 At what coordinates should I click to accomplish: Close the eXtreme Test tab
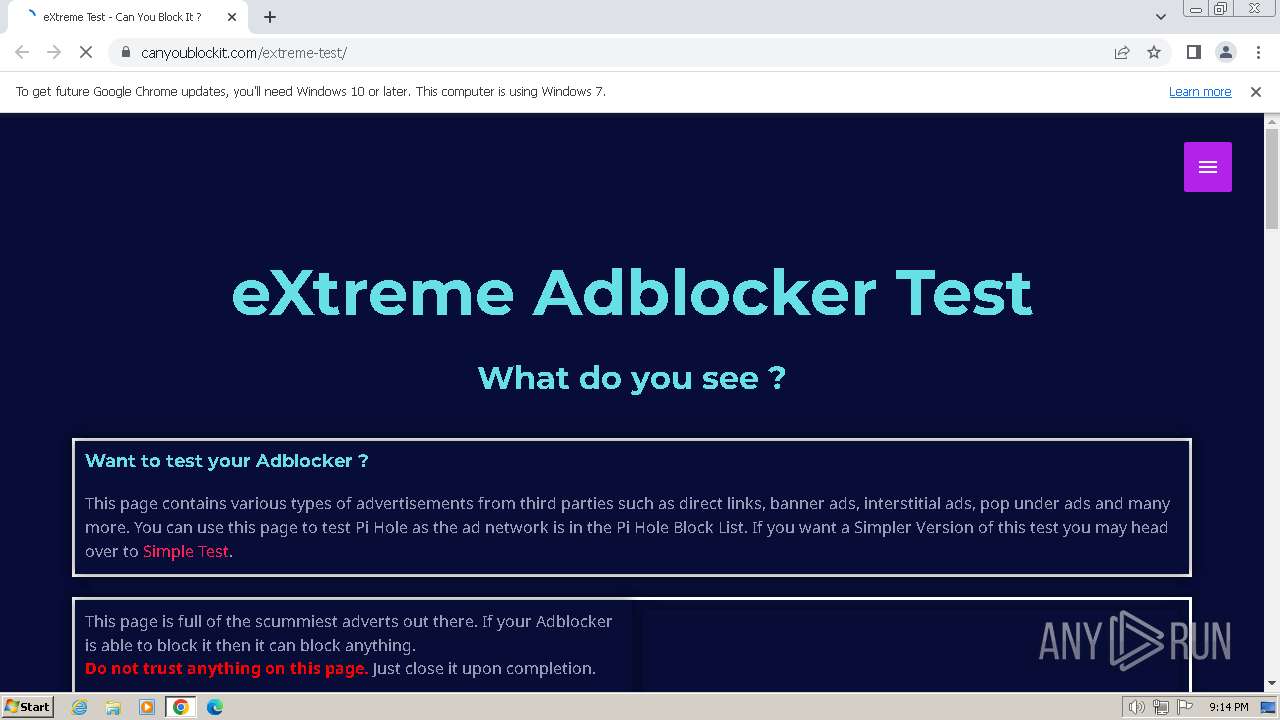(232, 17)
